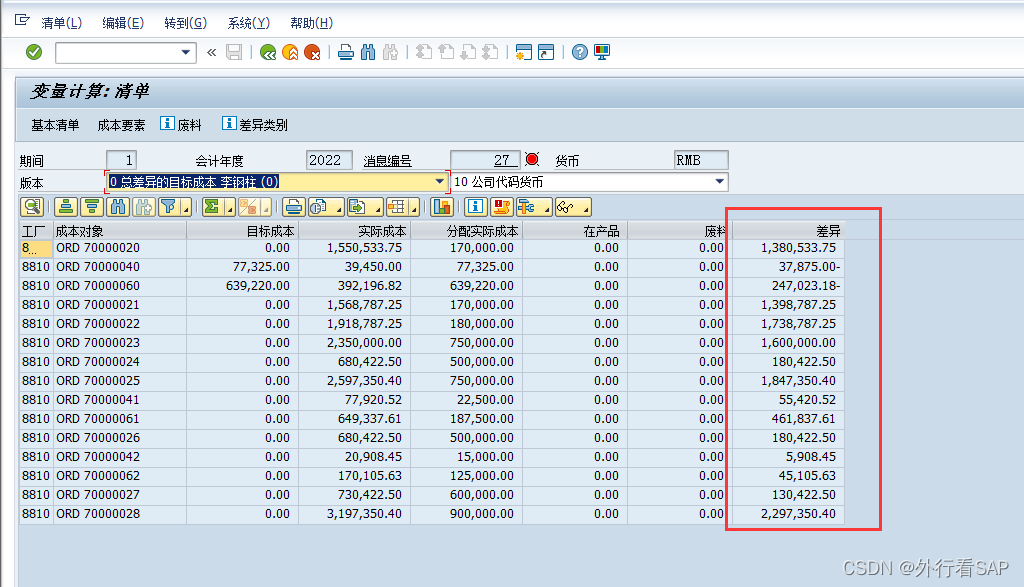1024x587 pixels.
Task: Click the Help question mark icon
Action: coord(580,52)
